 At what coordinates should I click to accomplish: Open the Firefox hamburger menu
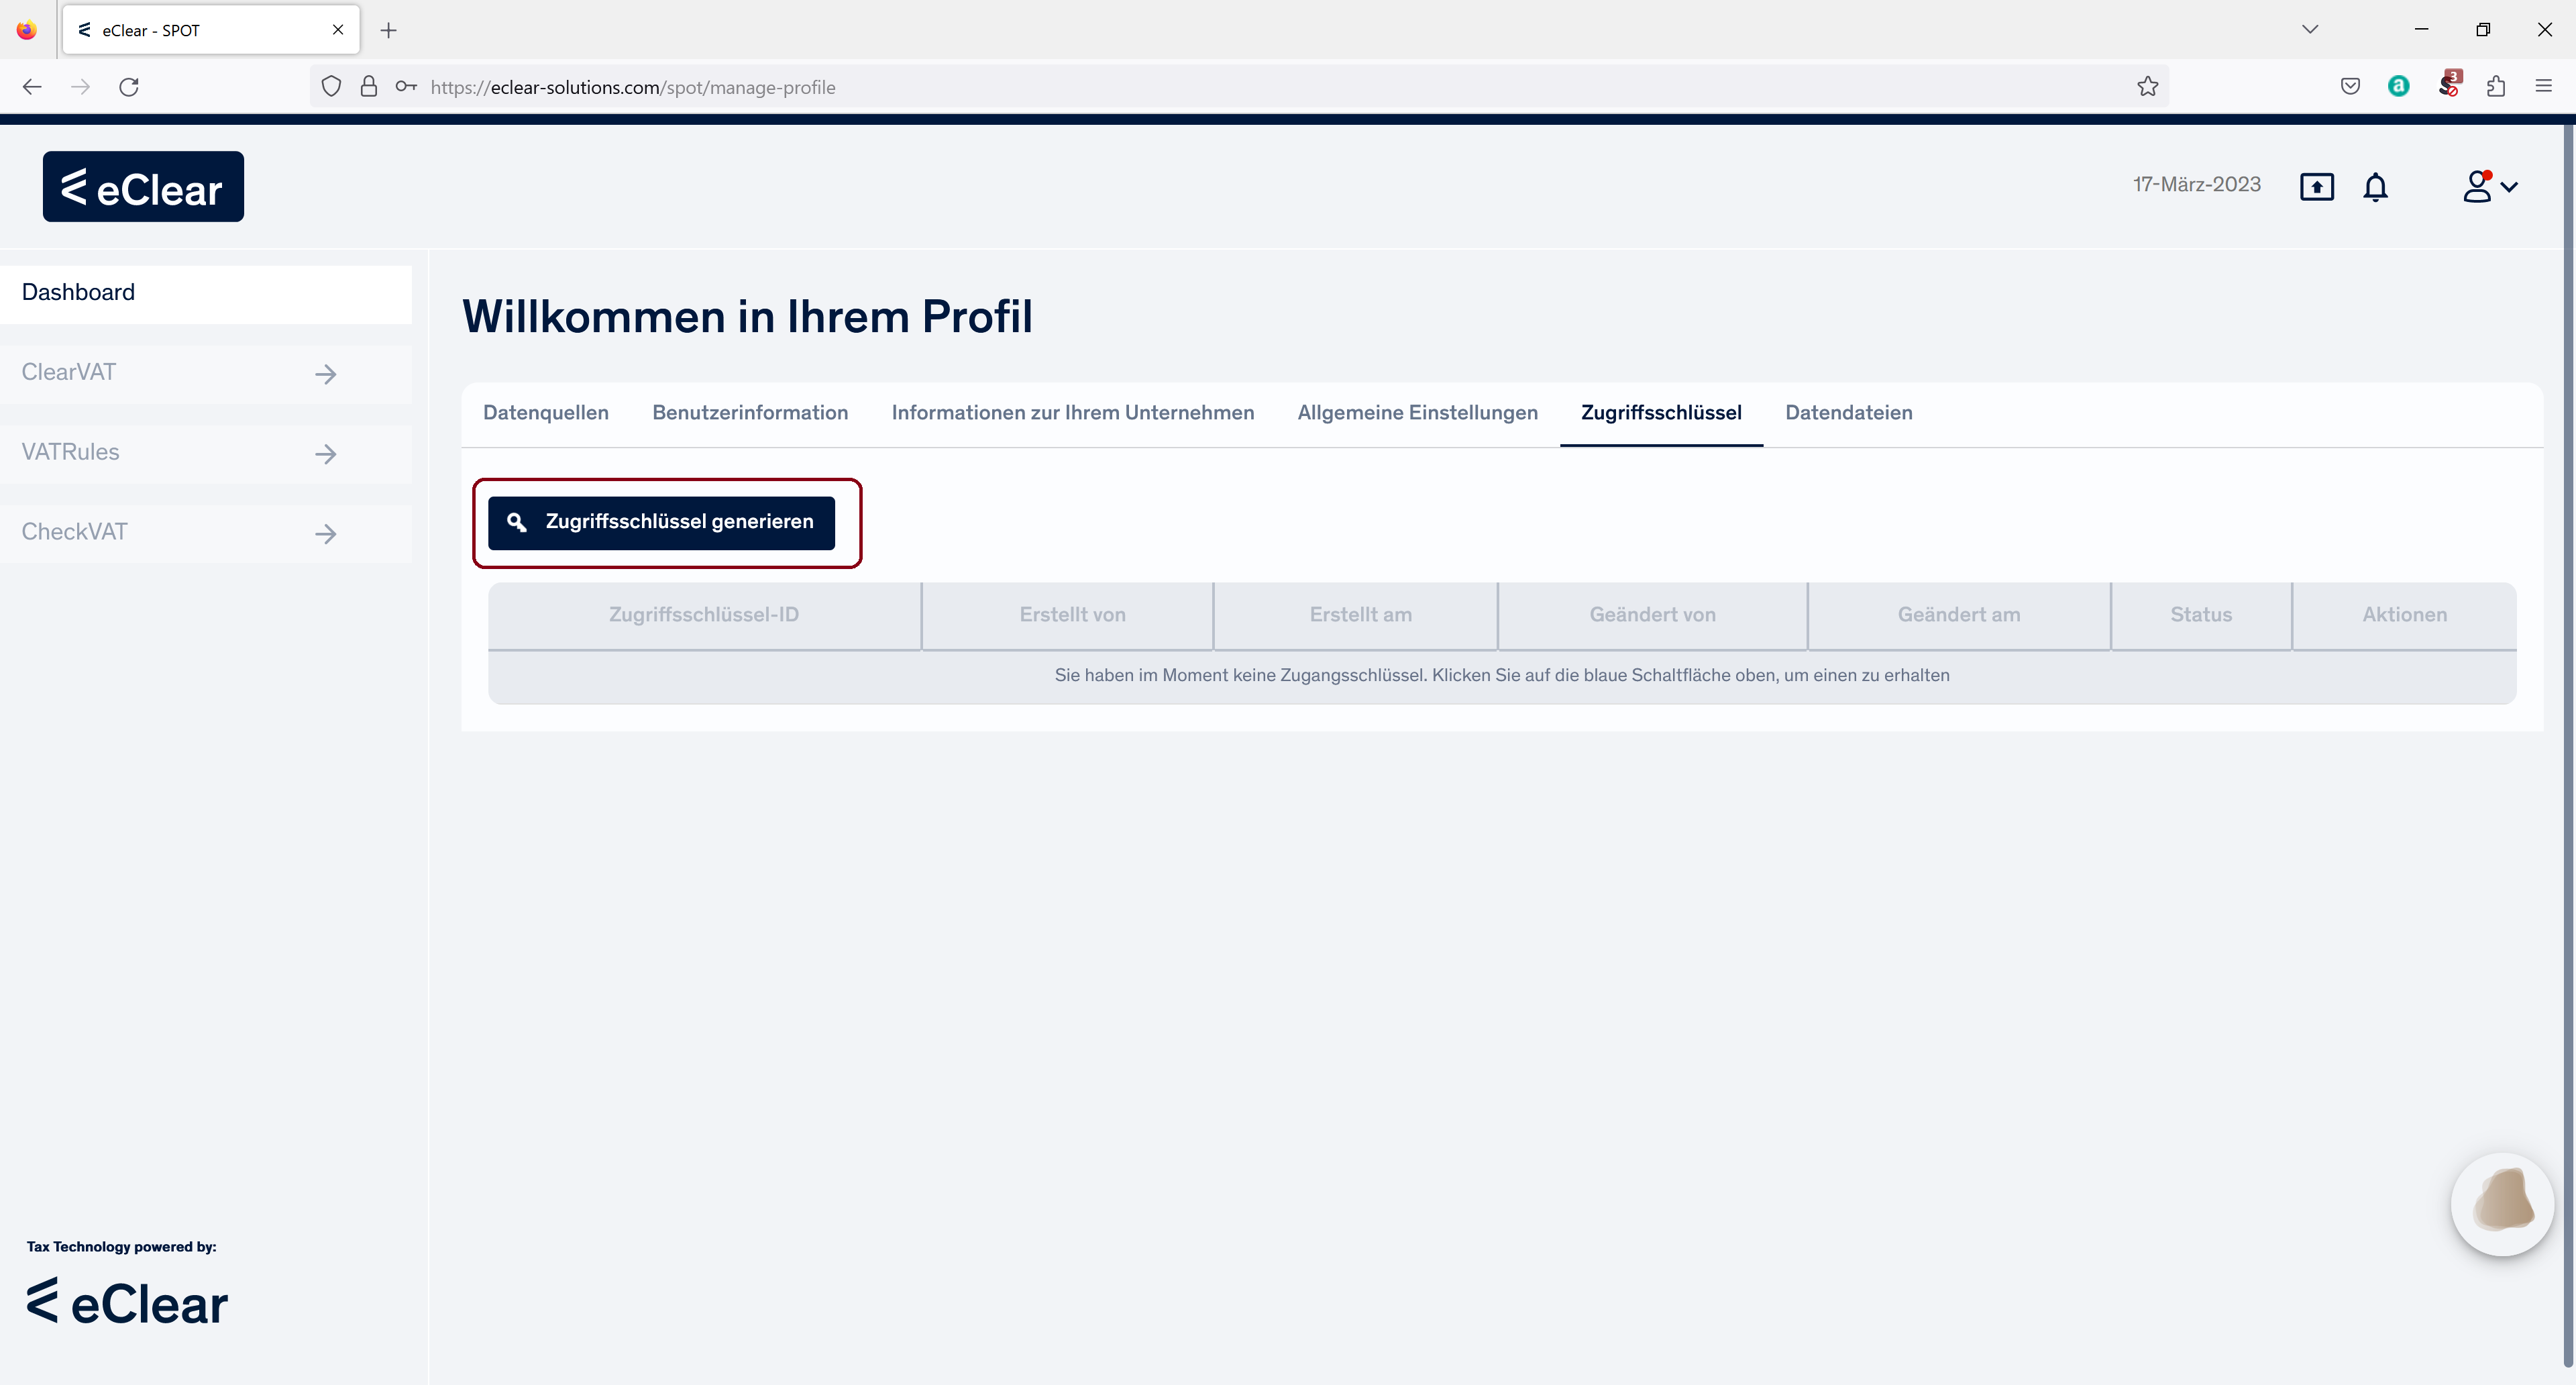click(x=2543, y=87)
